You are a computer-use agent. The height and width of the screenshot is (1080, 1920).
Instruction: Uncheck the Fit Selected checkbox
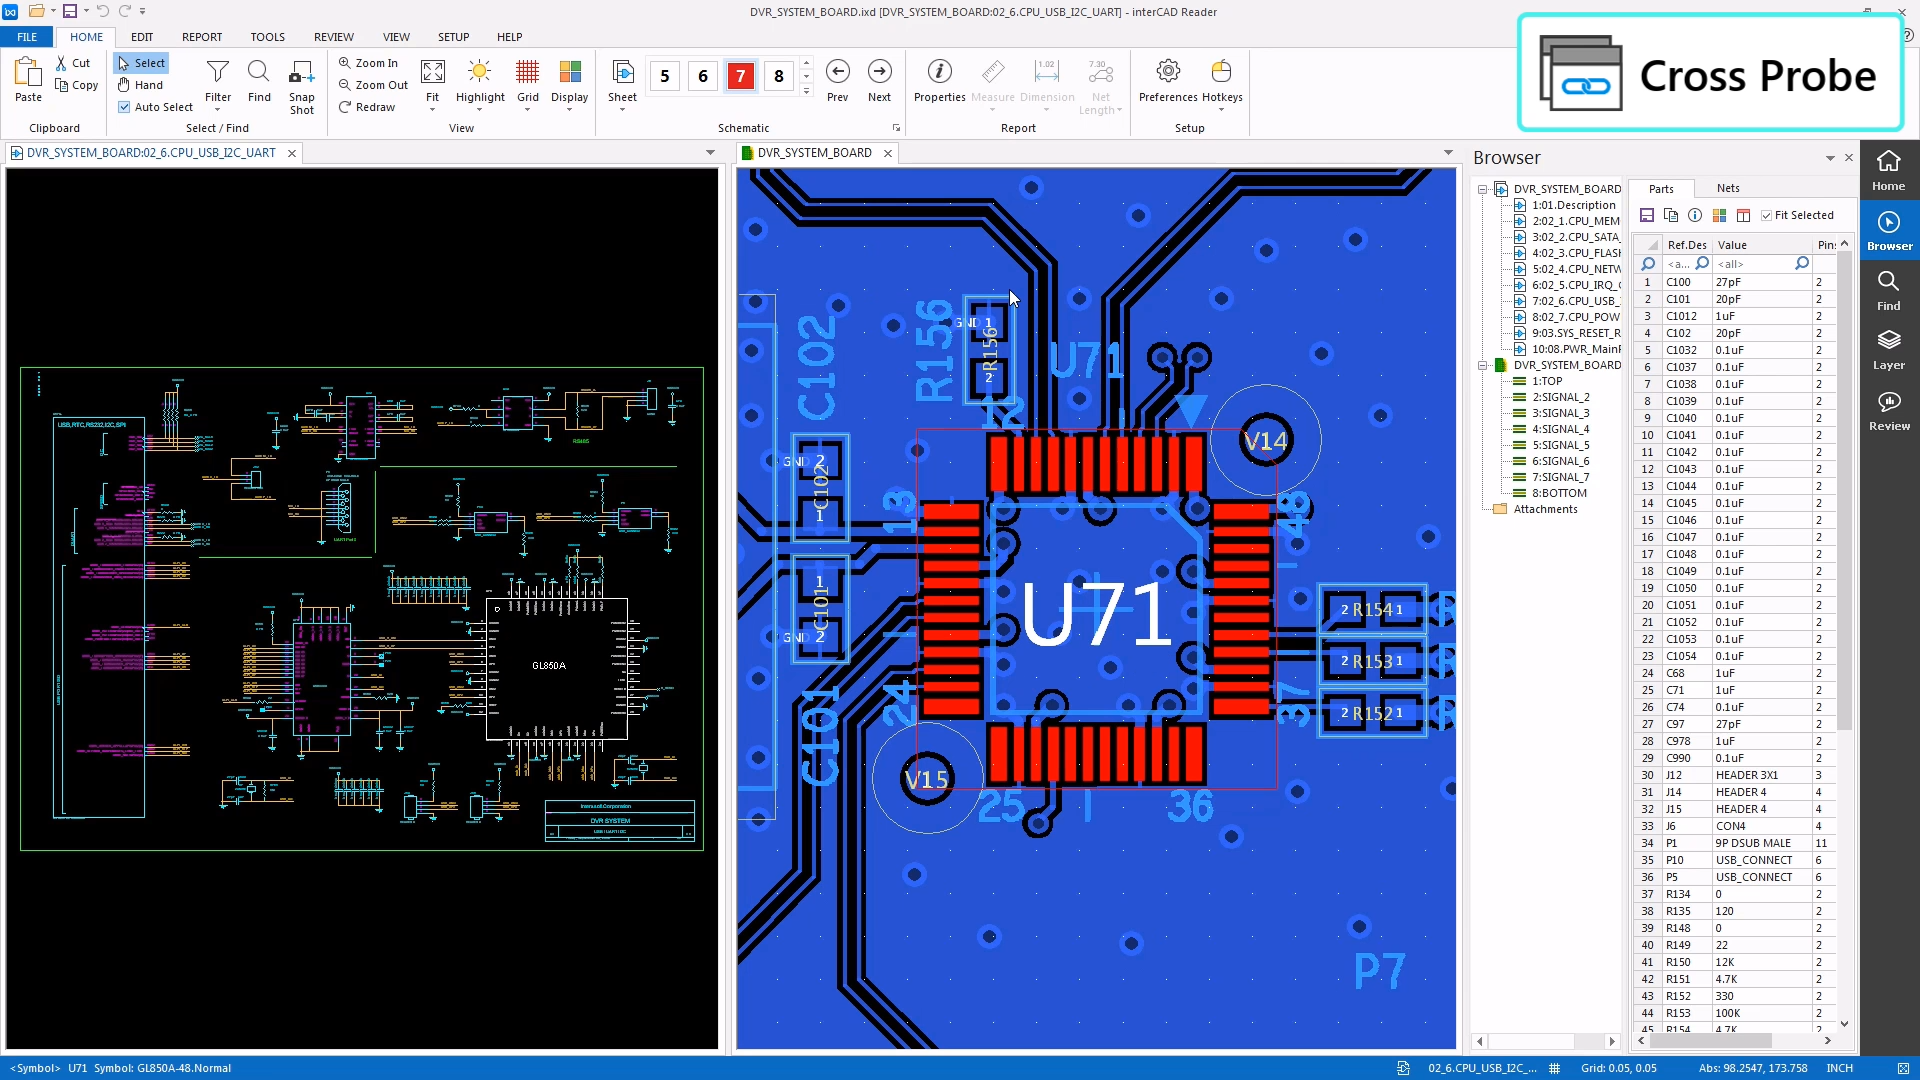(x=1767, y=215)
